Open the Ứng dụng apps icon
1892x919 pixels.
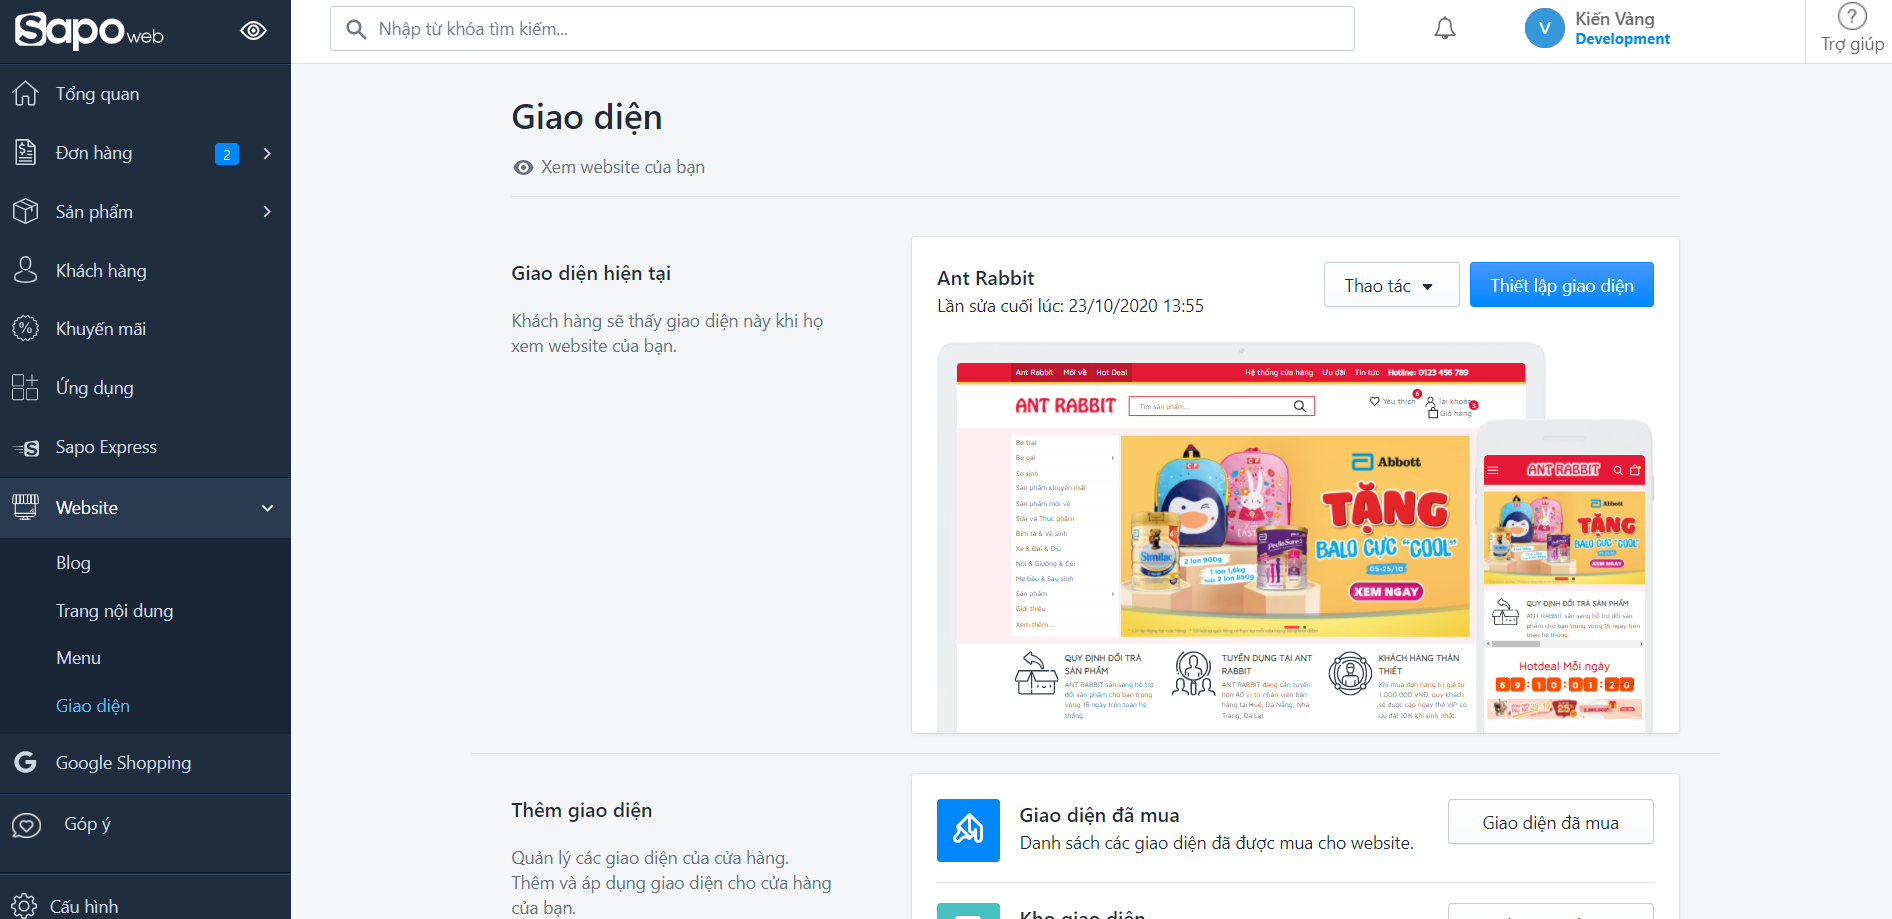click(x=26, y=388)
